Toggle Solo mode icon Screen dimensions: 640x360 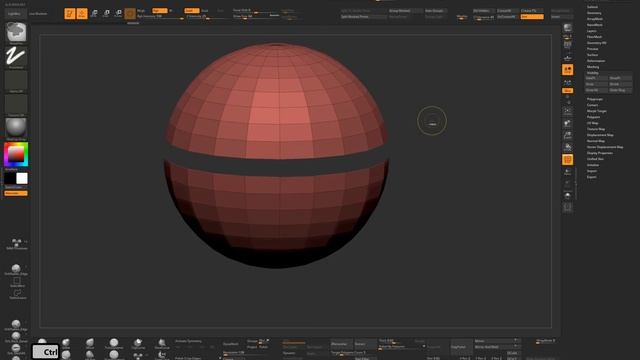pyautogui.click(x=568, y=196)
